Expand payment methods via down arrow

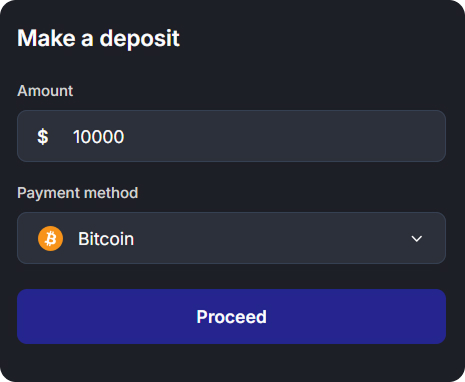point(417,239)
